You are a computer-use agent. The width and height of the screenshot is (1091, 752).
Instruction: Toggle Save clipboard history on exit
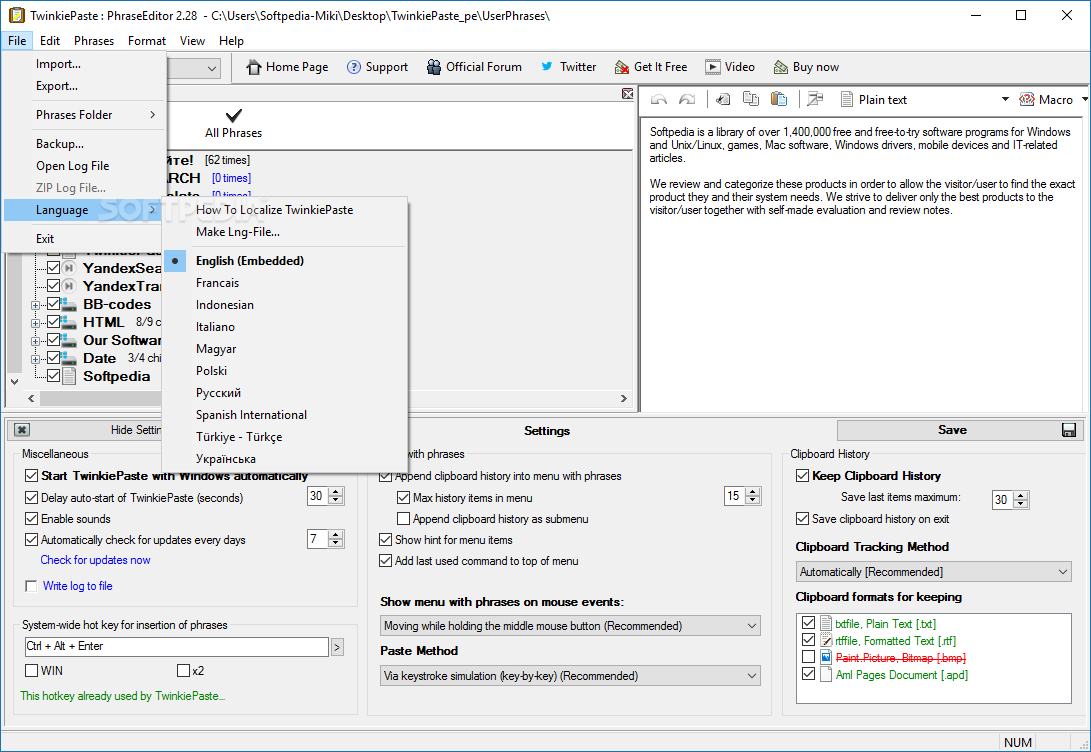[802, 518]
